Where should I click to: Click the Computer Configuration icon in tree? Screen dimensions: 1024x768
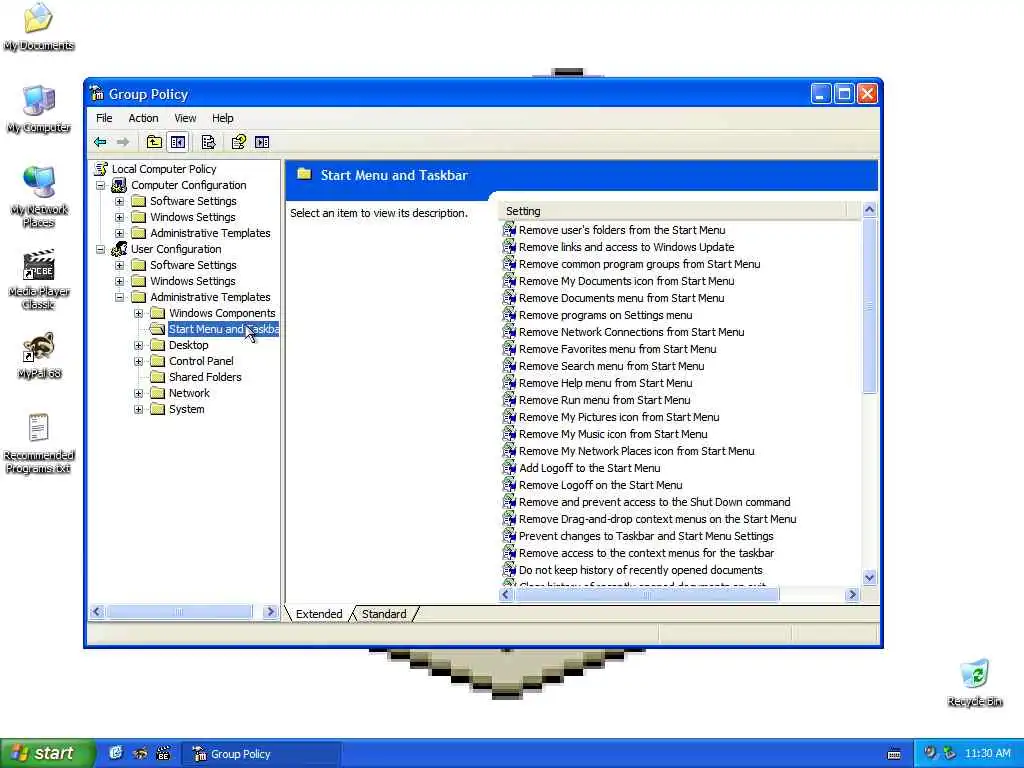click(119, 185)
